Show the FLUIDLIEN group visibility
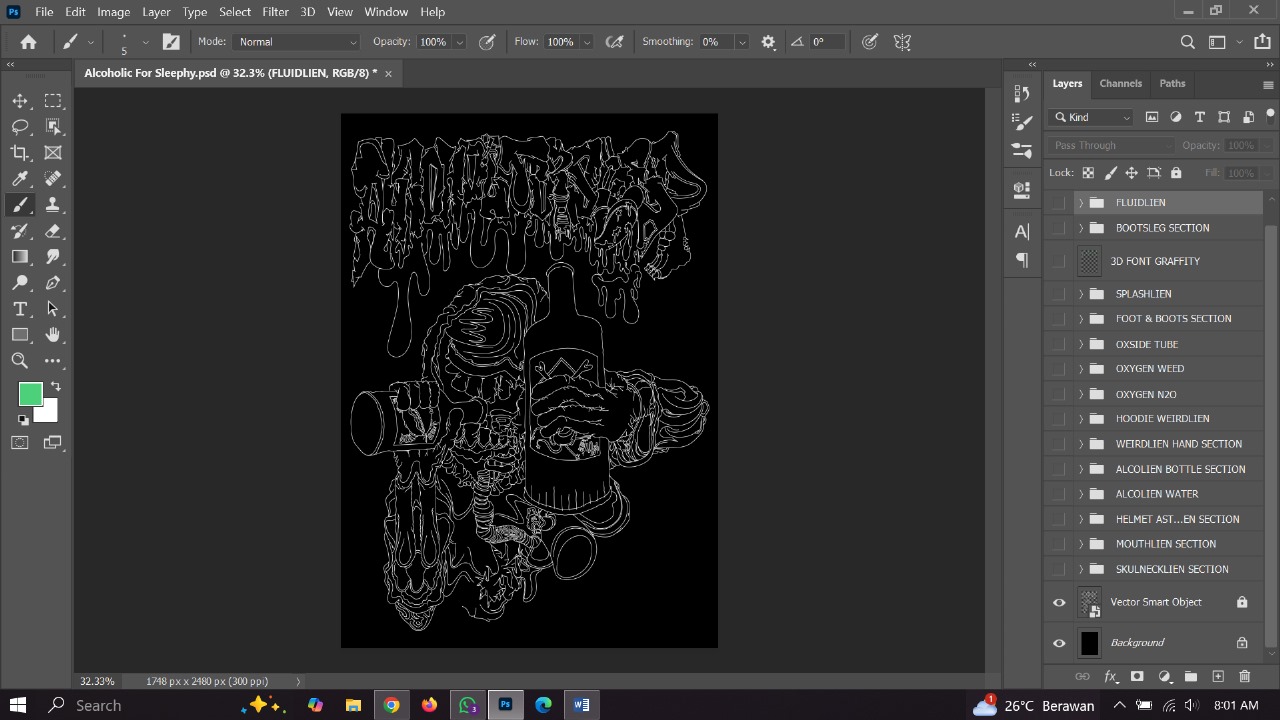This screenshot has height=720, width=1280. (x=1059, y=202)
